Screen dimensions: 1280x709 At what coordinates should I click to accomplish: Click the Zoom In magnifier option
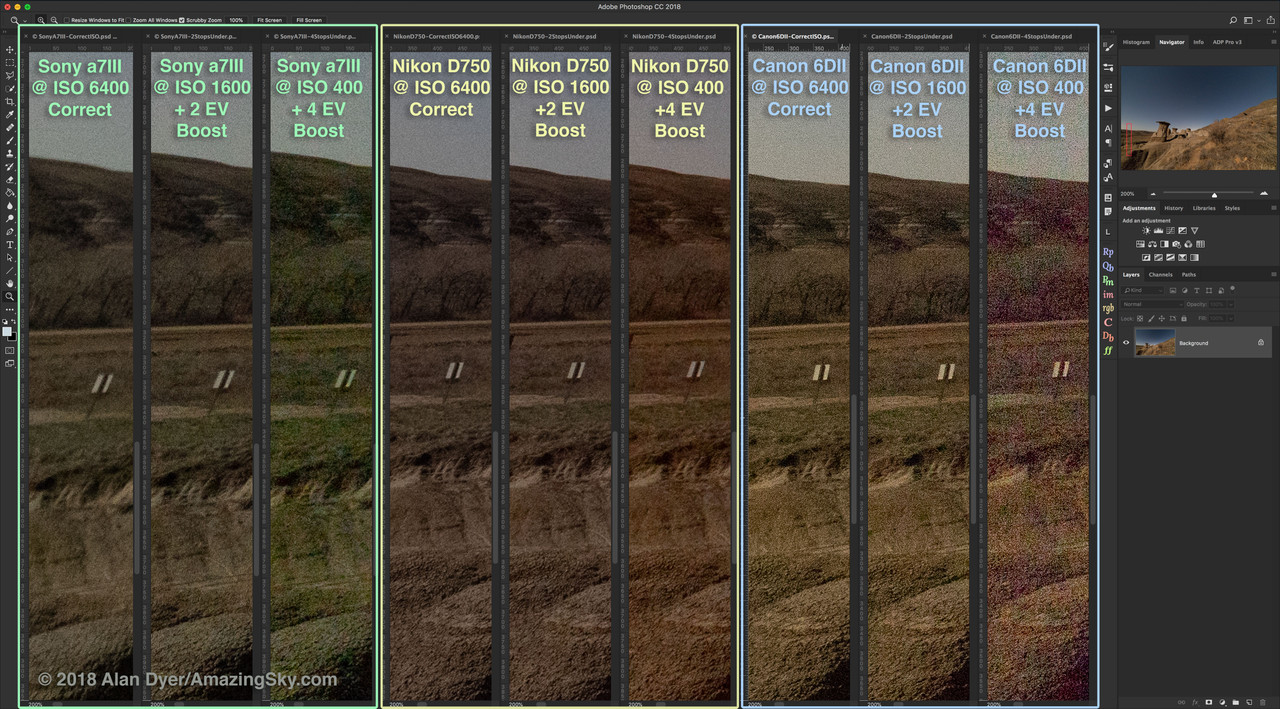(x=41, y=20)
